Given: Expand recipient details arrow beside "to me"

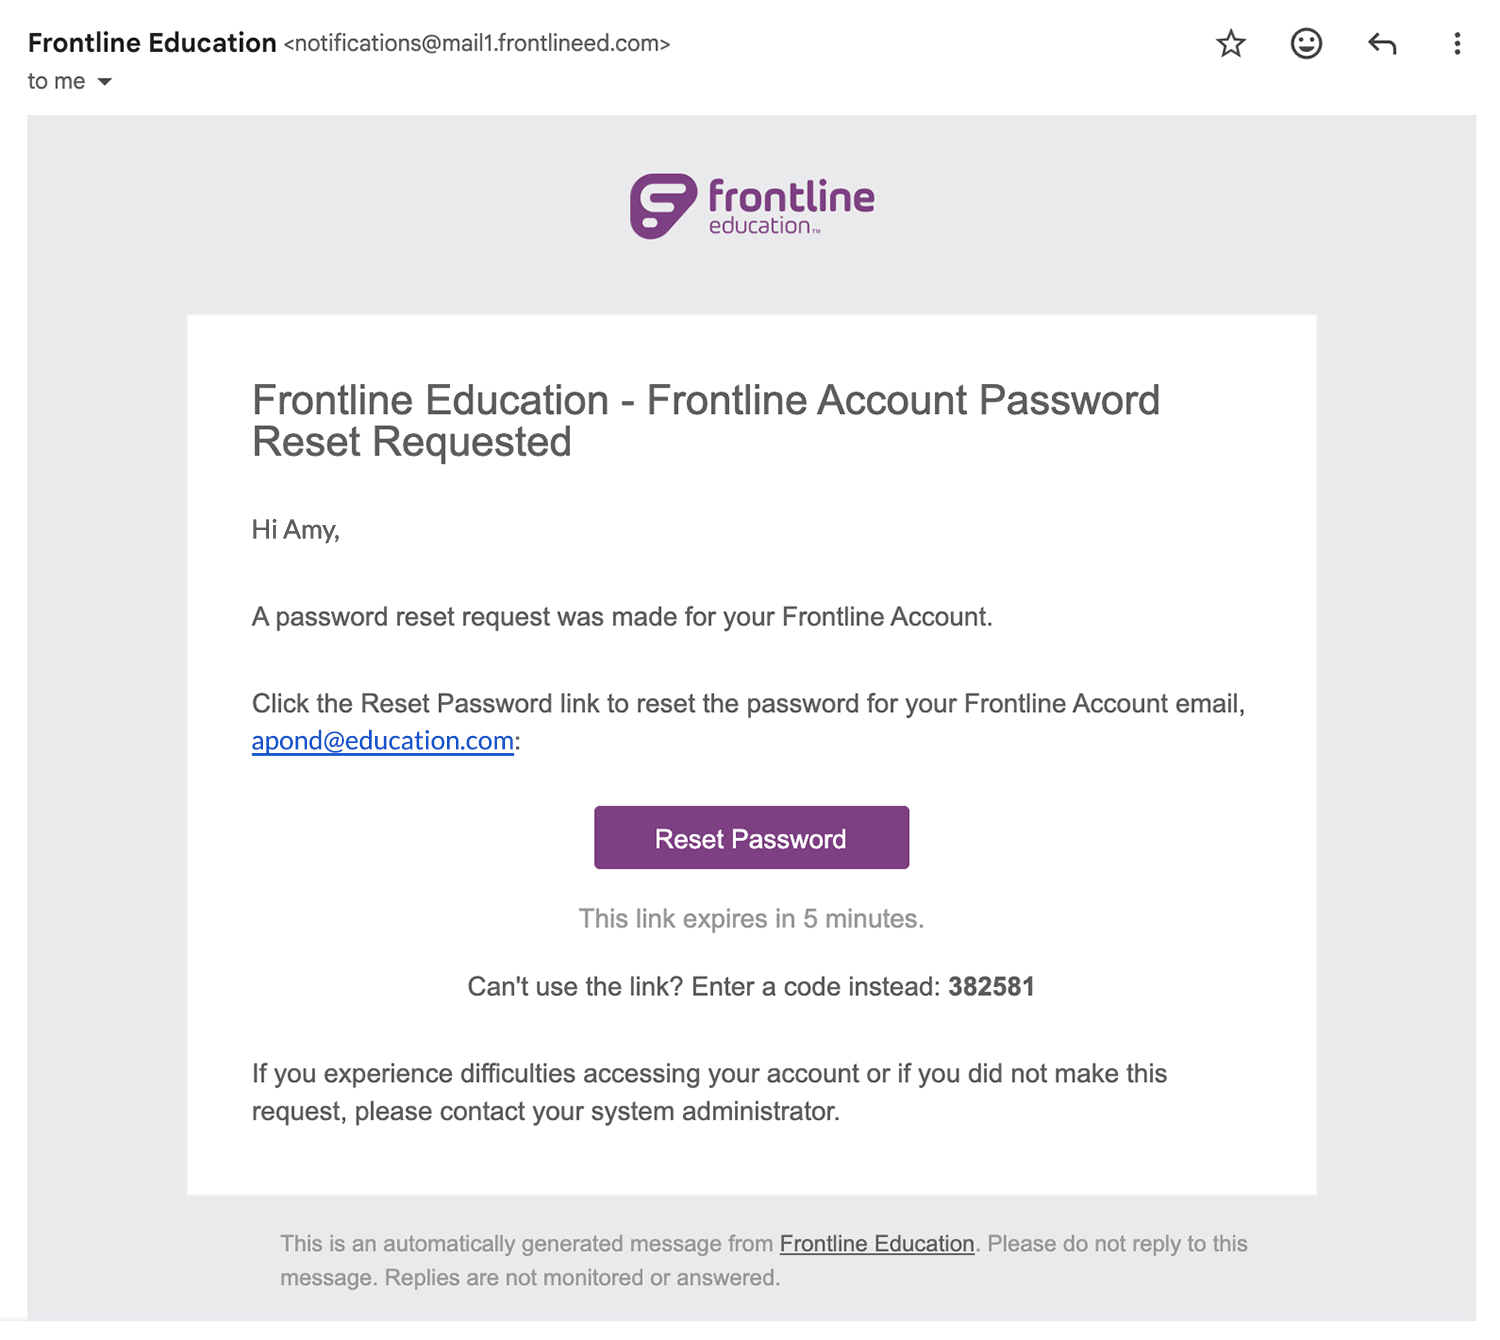Looking at the screenshot, I should (105, 82).
